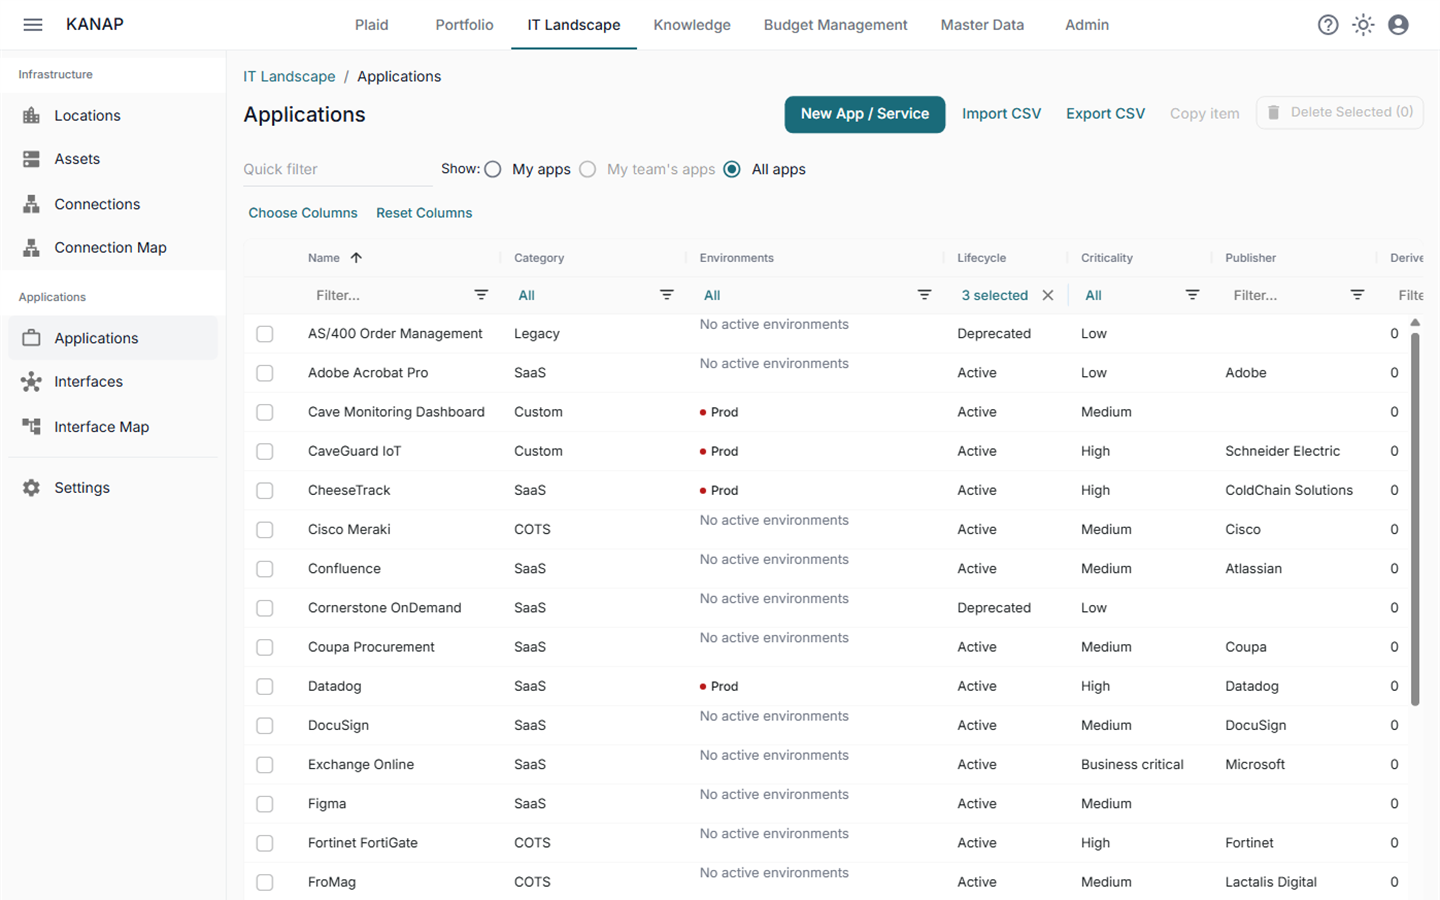The height and width of the screenshot is (900, 1440).
Task: Clear Lifecycle filter with the X icon
Action: pos(1048,295)
